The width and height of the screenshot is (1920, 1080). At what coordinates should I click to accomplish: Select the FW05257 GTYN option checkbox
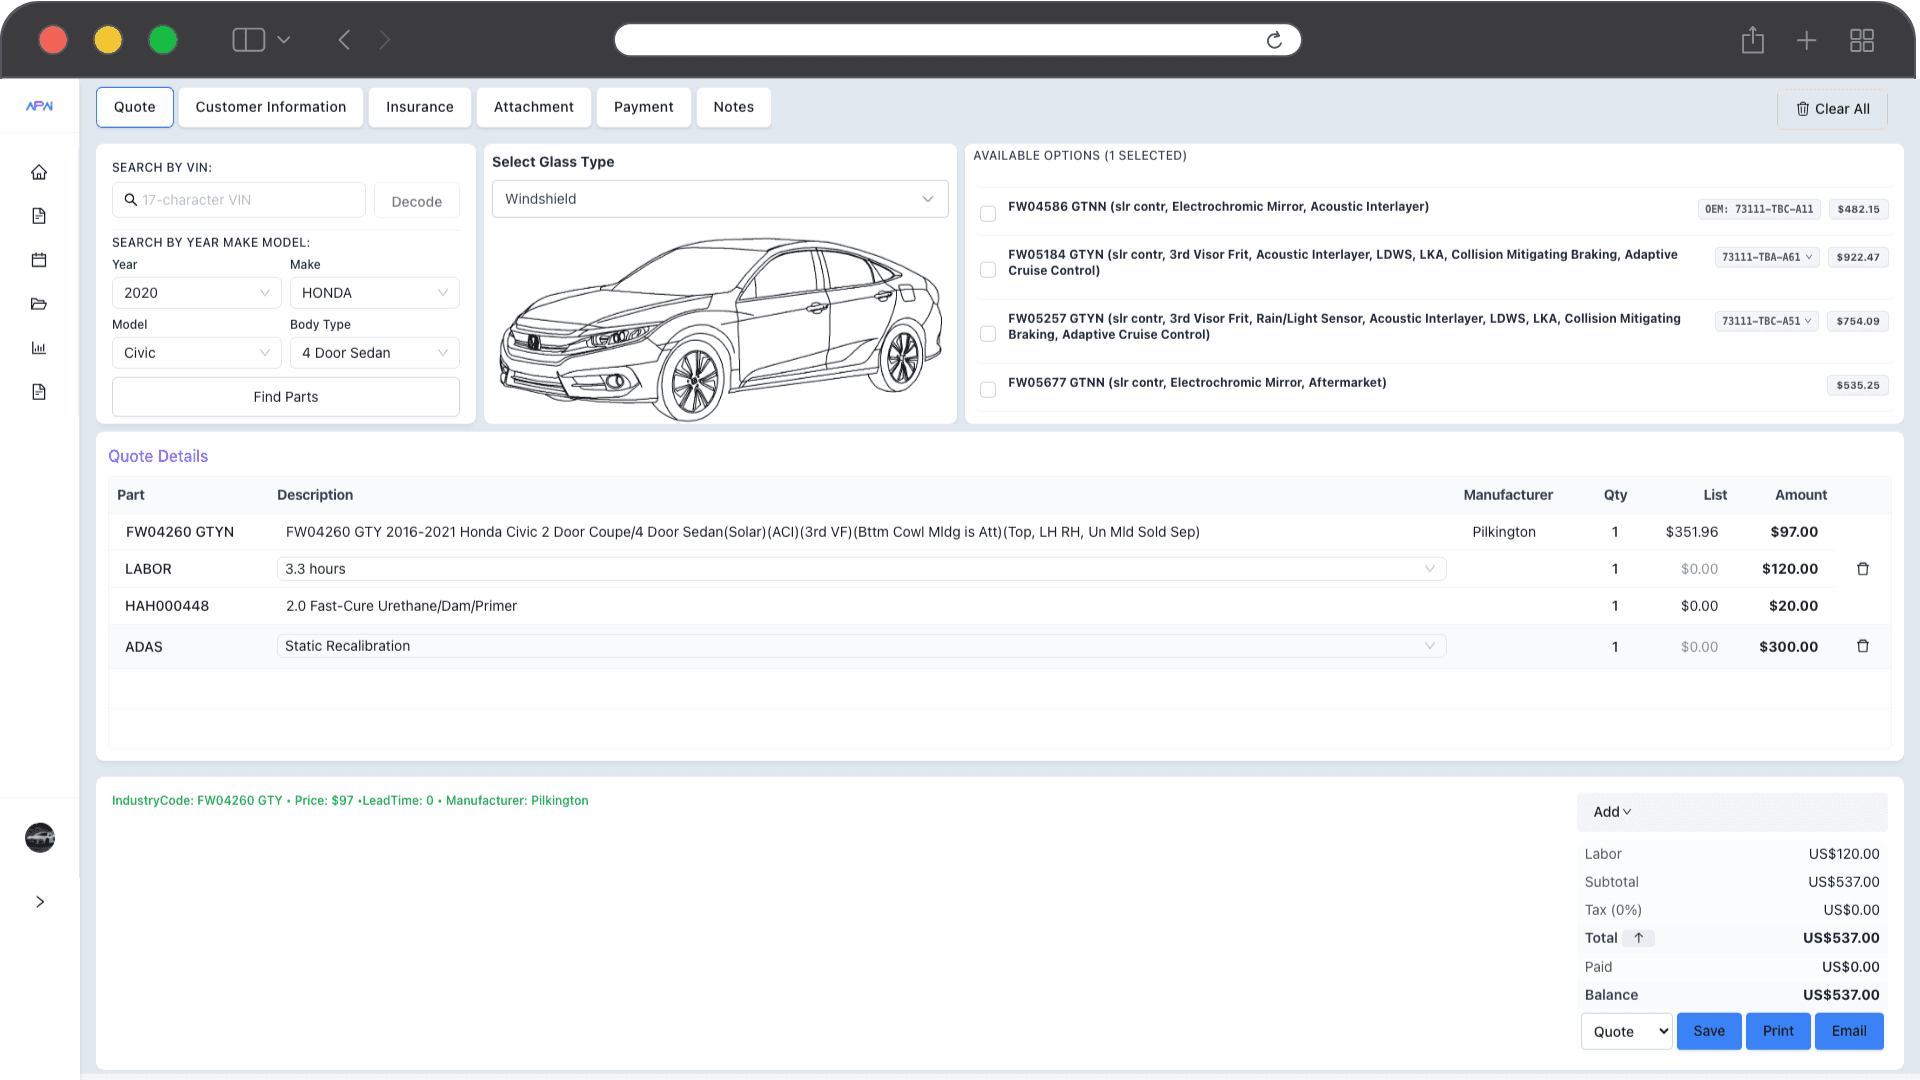point(988,334)
